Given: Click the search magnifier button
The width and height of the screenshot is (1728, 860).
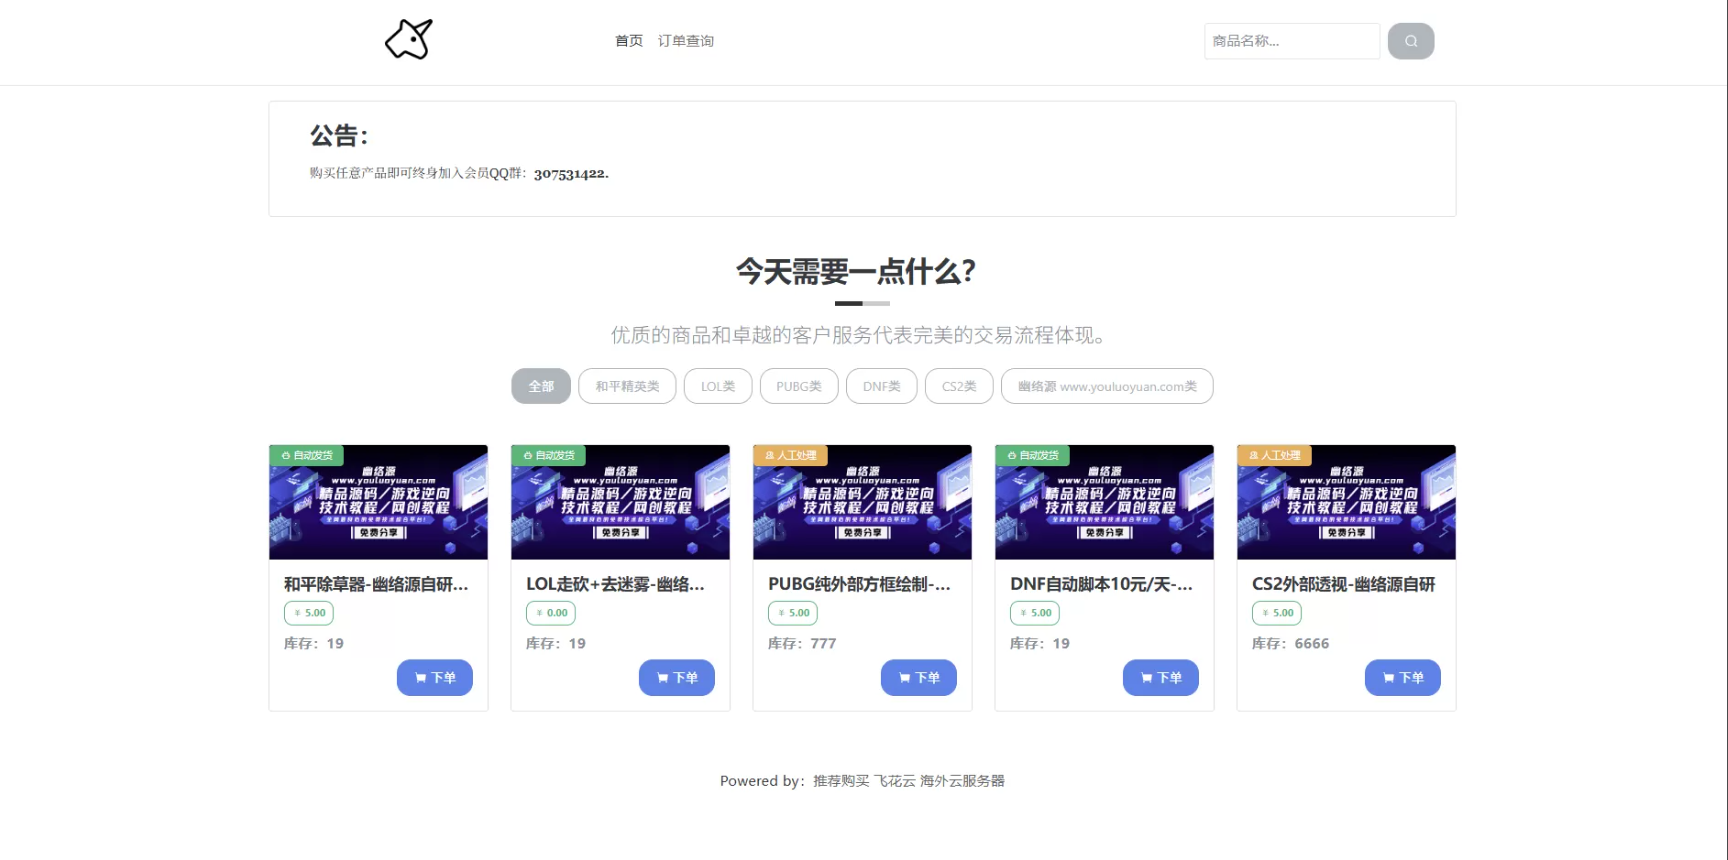Looking at the screenshot, I should coord(1410,41).
